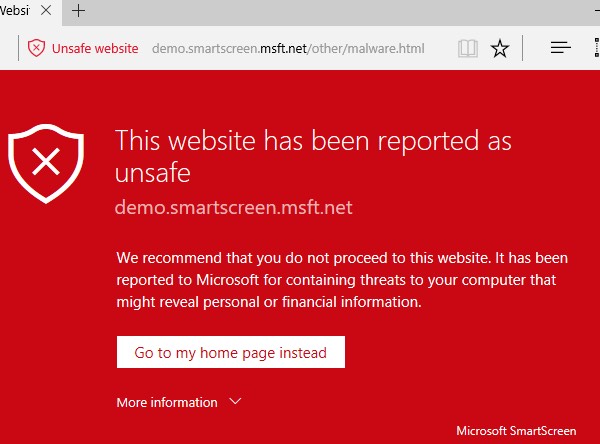Click the Microsoft SmartScreen text
The height and width of the screenshot is (444, 600).
point(516,431)
